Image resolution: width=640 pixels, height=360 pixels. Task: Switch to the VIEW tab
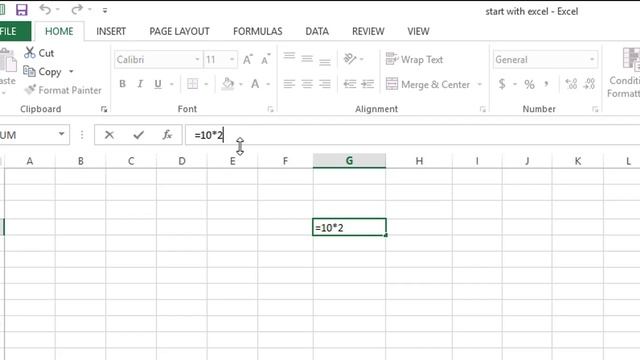click(x=418, y=31)
